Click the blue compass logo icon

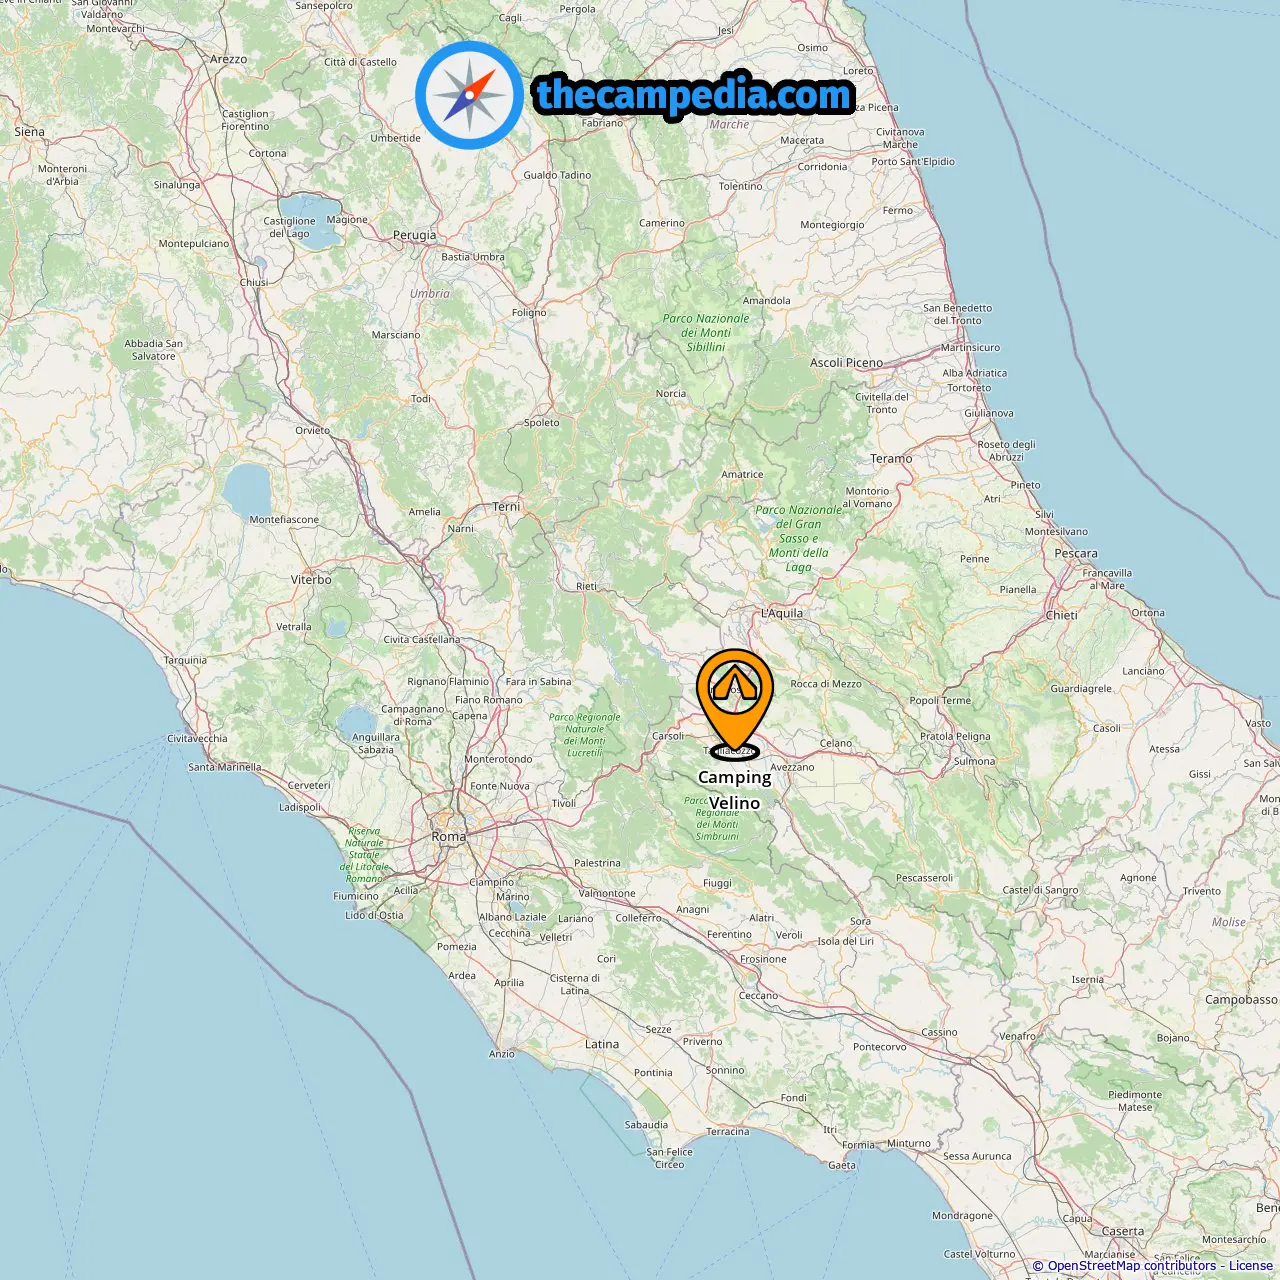pos(469,95)
